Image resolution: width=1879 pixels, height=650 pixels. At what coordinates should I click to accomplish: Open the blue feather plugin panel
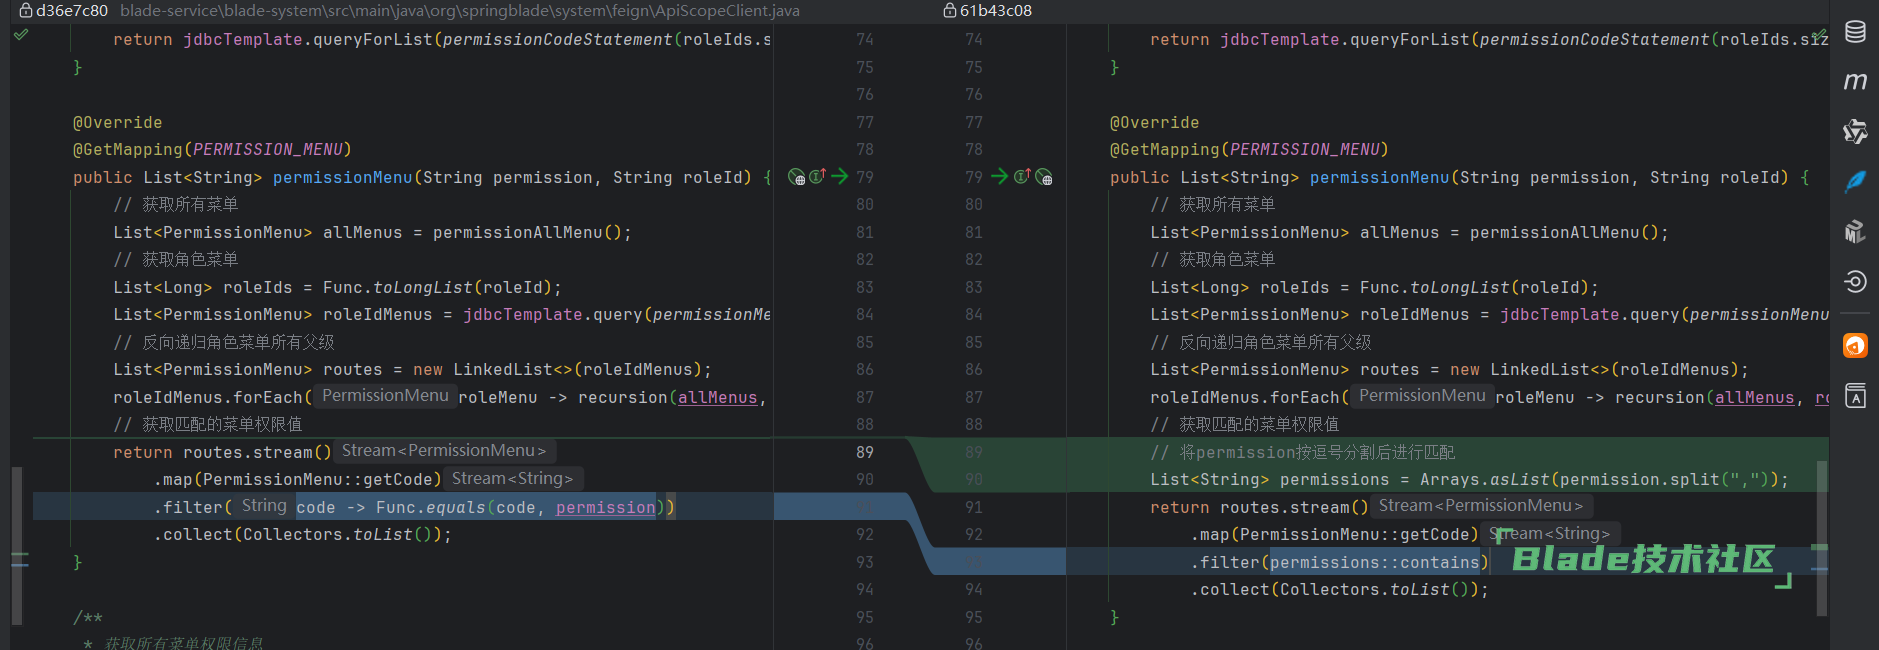pyautogui.click(x=1855, y=181)
